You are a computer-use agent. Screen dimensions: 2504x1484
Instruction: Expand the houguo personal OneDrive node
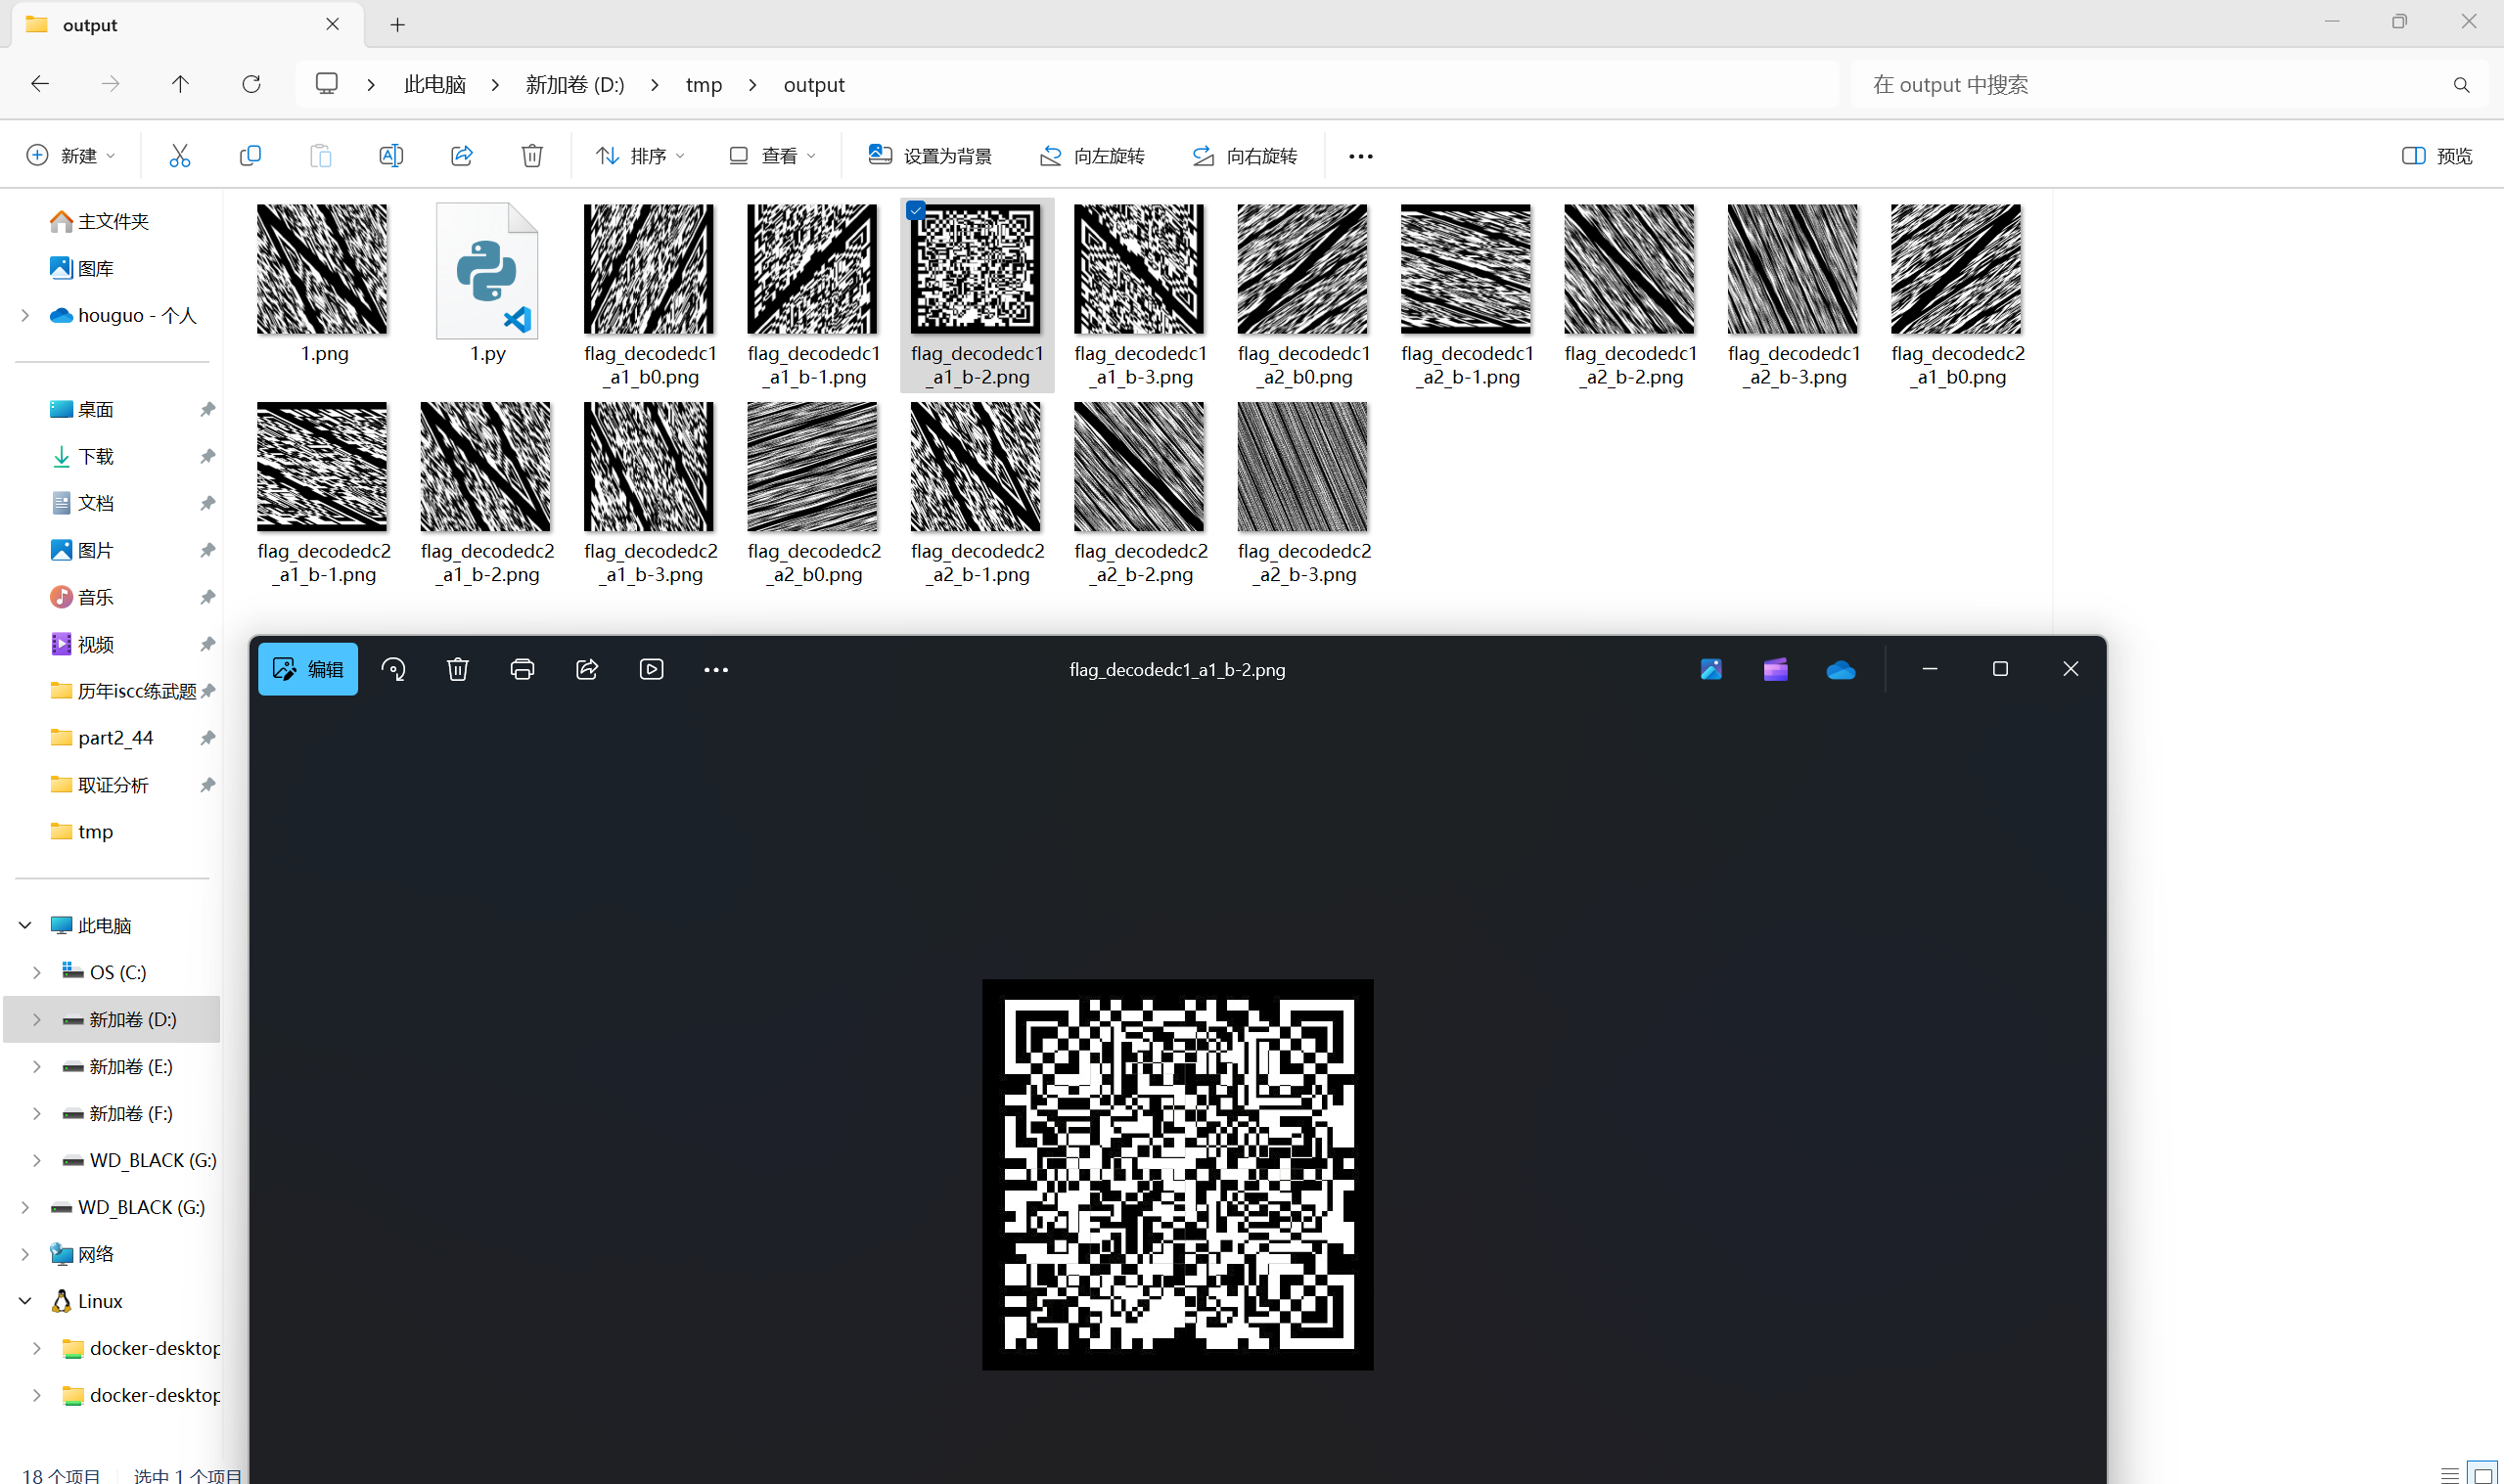pyautogui.click(x=25, y=315)
